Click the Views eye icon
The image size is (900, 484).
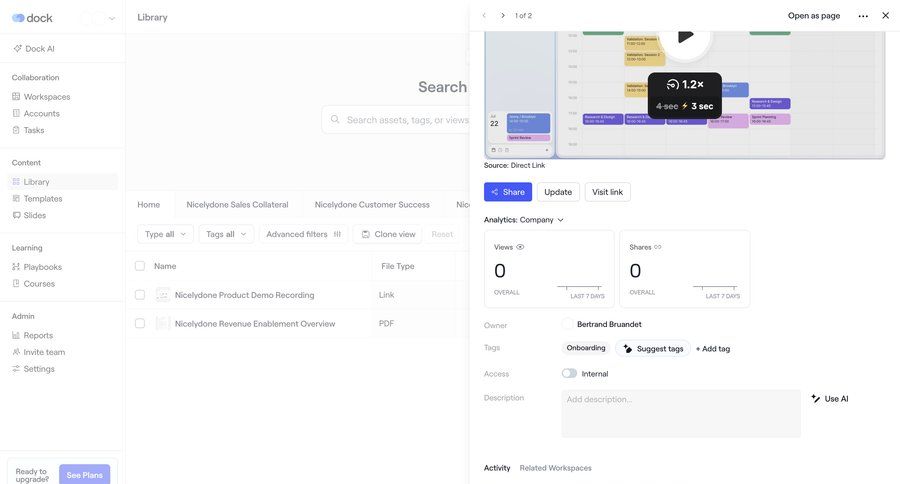point(520,247)
